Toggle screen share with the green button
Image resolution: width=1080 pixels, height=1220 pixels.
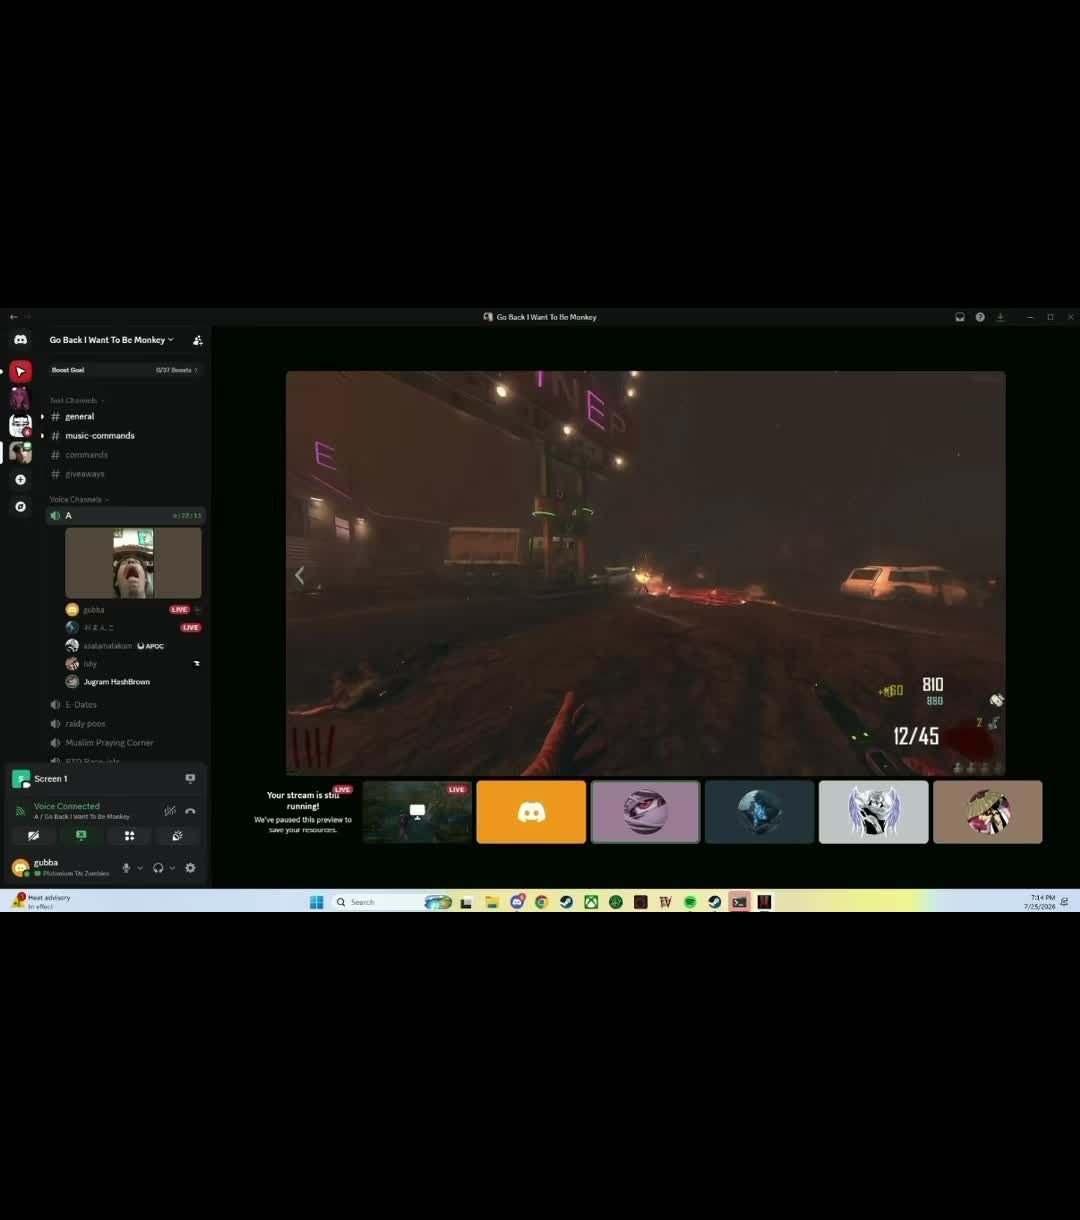pos(81,836)
